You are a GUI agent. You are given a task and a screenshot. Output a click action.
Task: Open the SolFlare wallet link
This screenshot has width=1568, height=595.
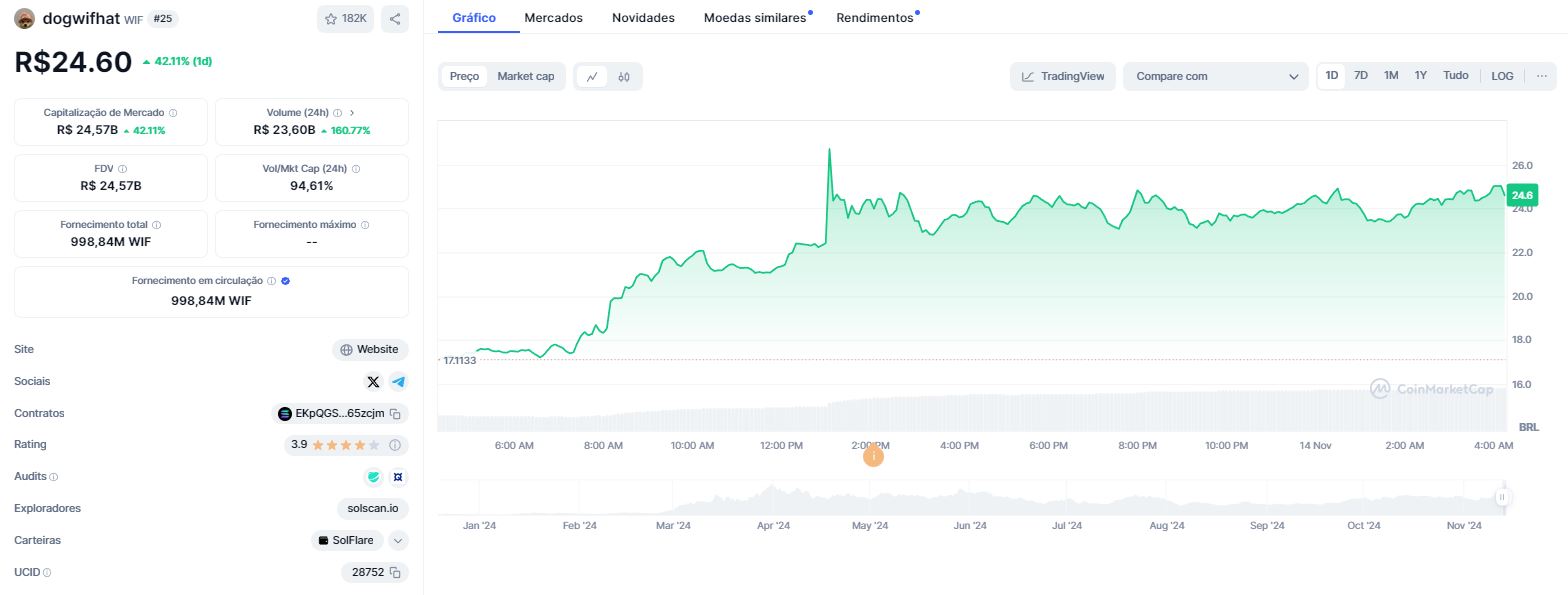(x=346, y=540)
